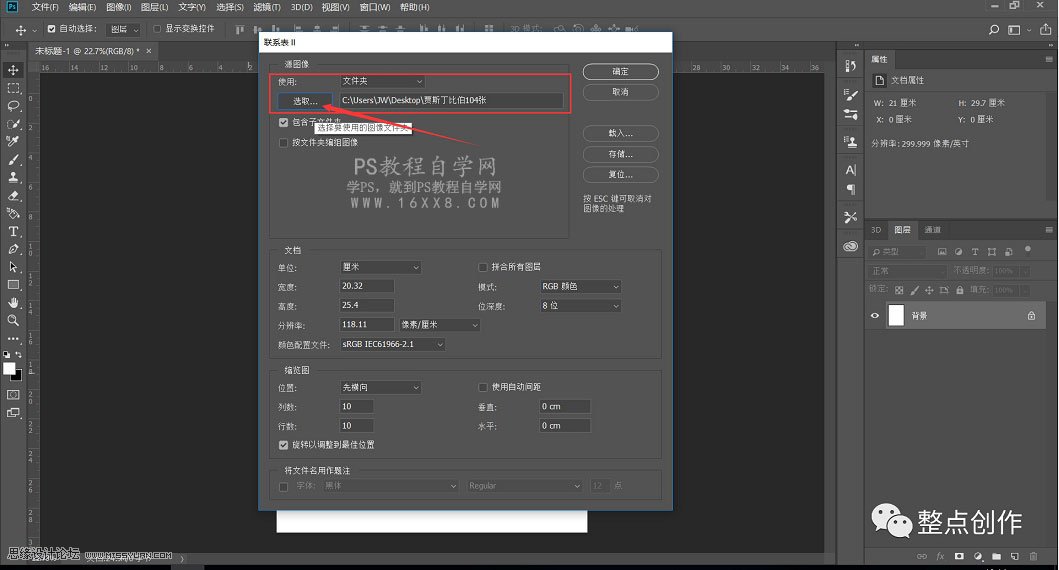Click the 分辨率 118.11 input field
Image resolution: width=1059 pixels, height=570 pixels.
point(367,325)
